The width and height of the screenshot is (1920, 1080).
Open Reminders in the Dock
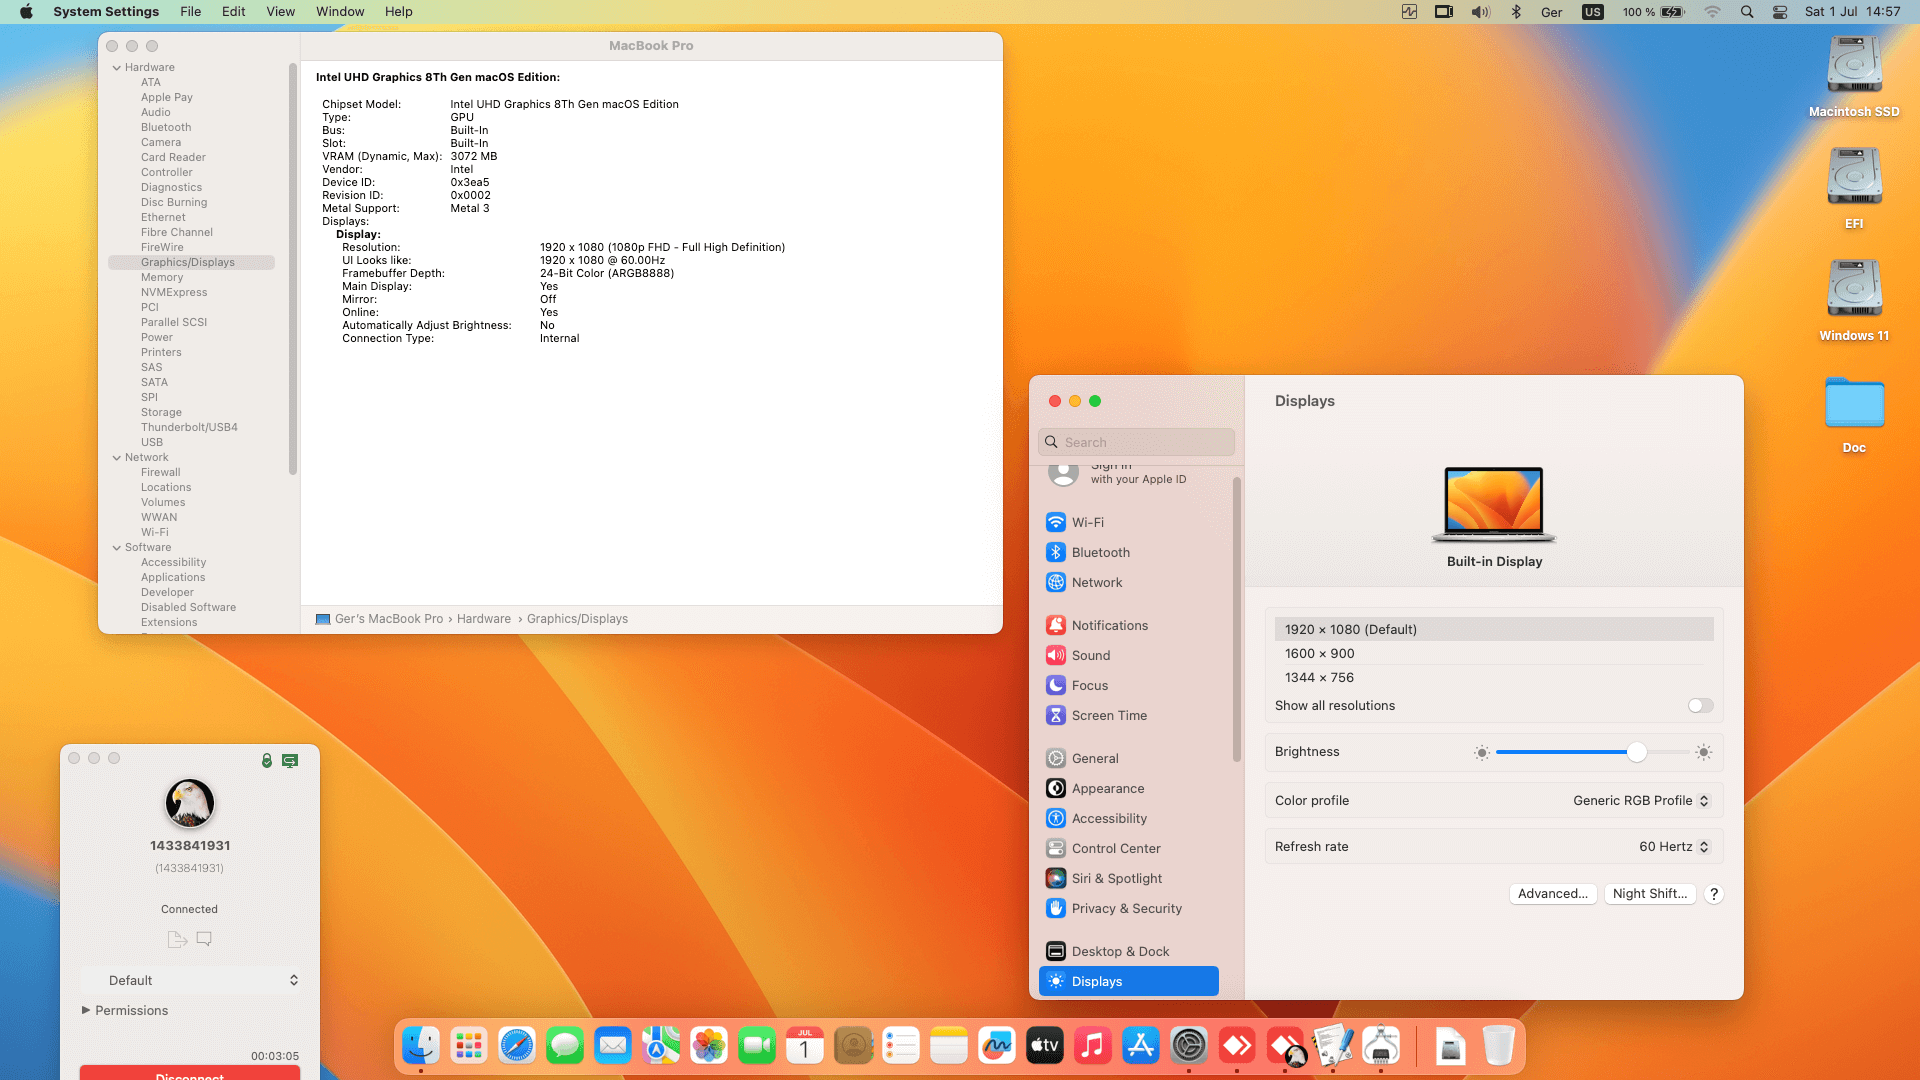(901, 1046)
